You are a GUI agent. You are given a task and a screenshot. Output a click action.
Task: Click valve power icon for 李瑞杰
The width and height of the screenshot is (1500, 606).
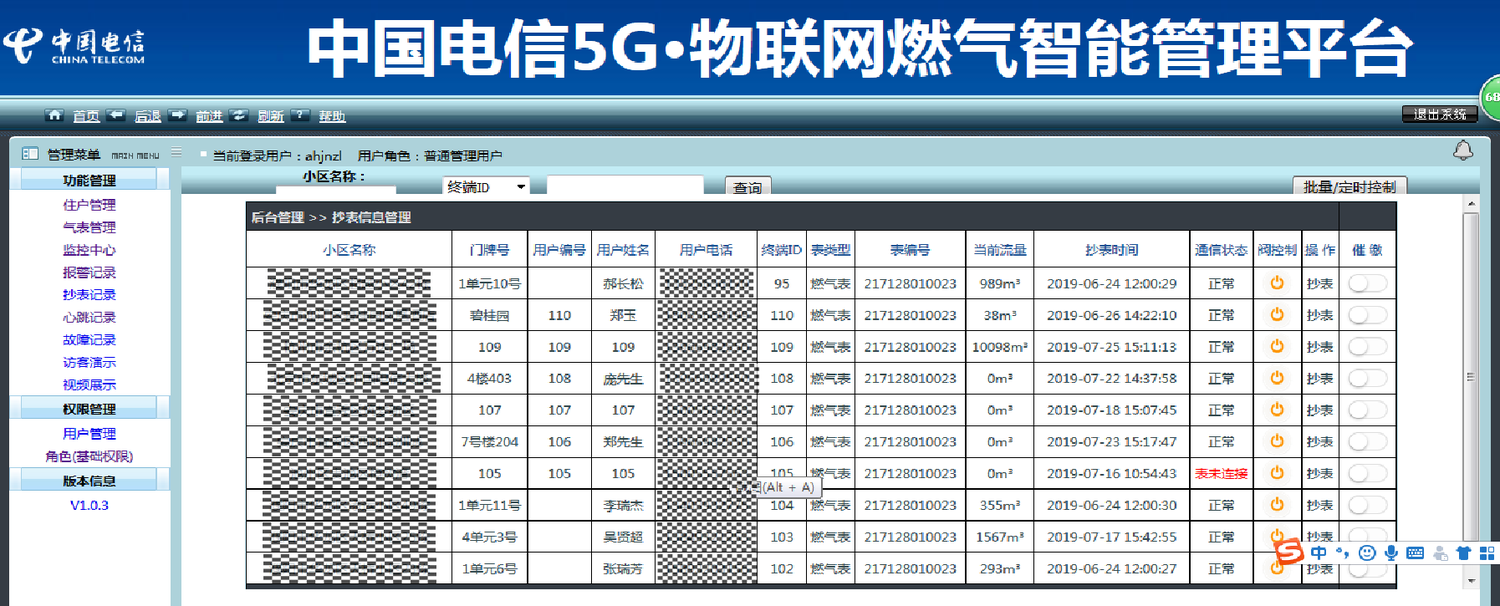pos(1277,505)
